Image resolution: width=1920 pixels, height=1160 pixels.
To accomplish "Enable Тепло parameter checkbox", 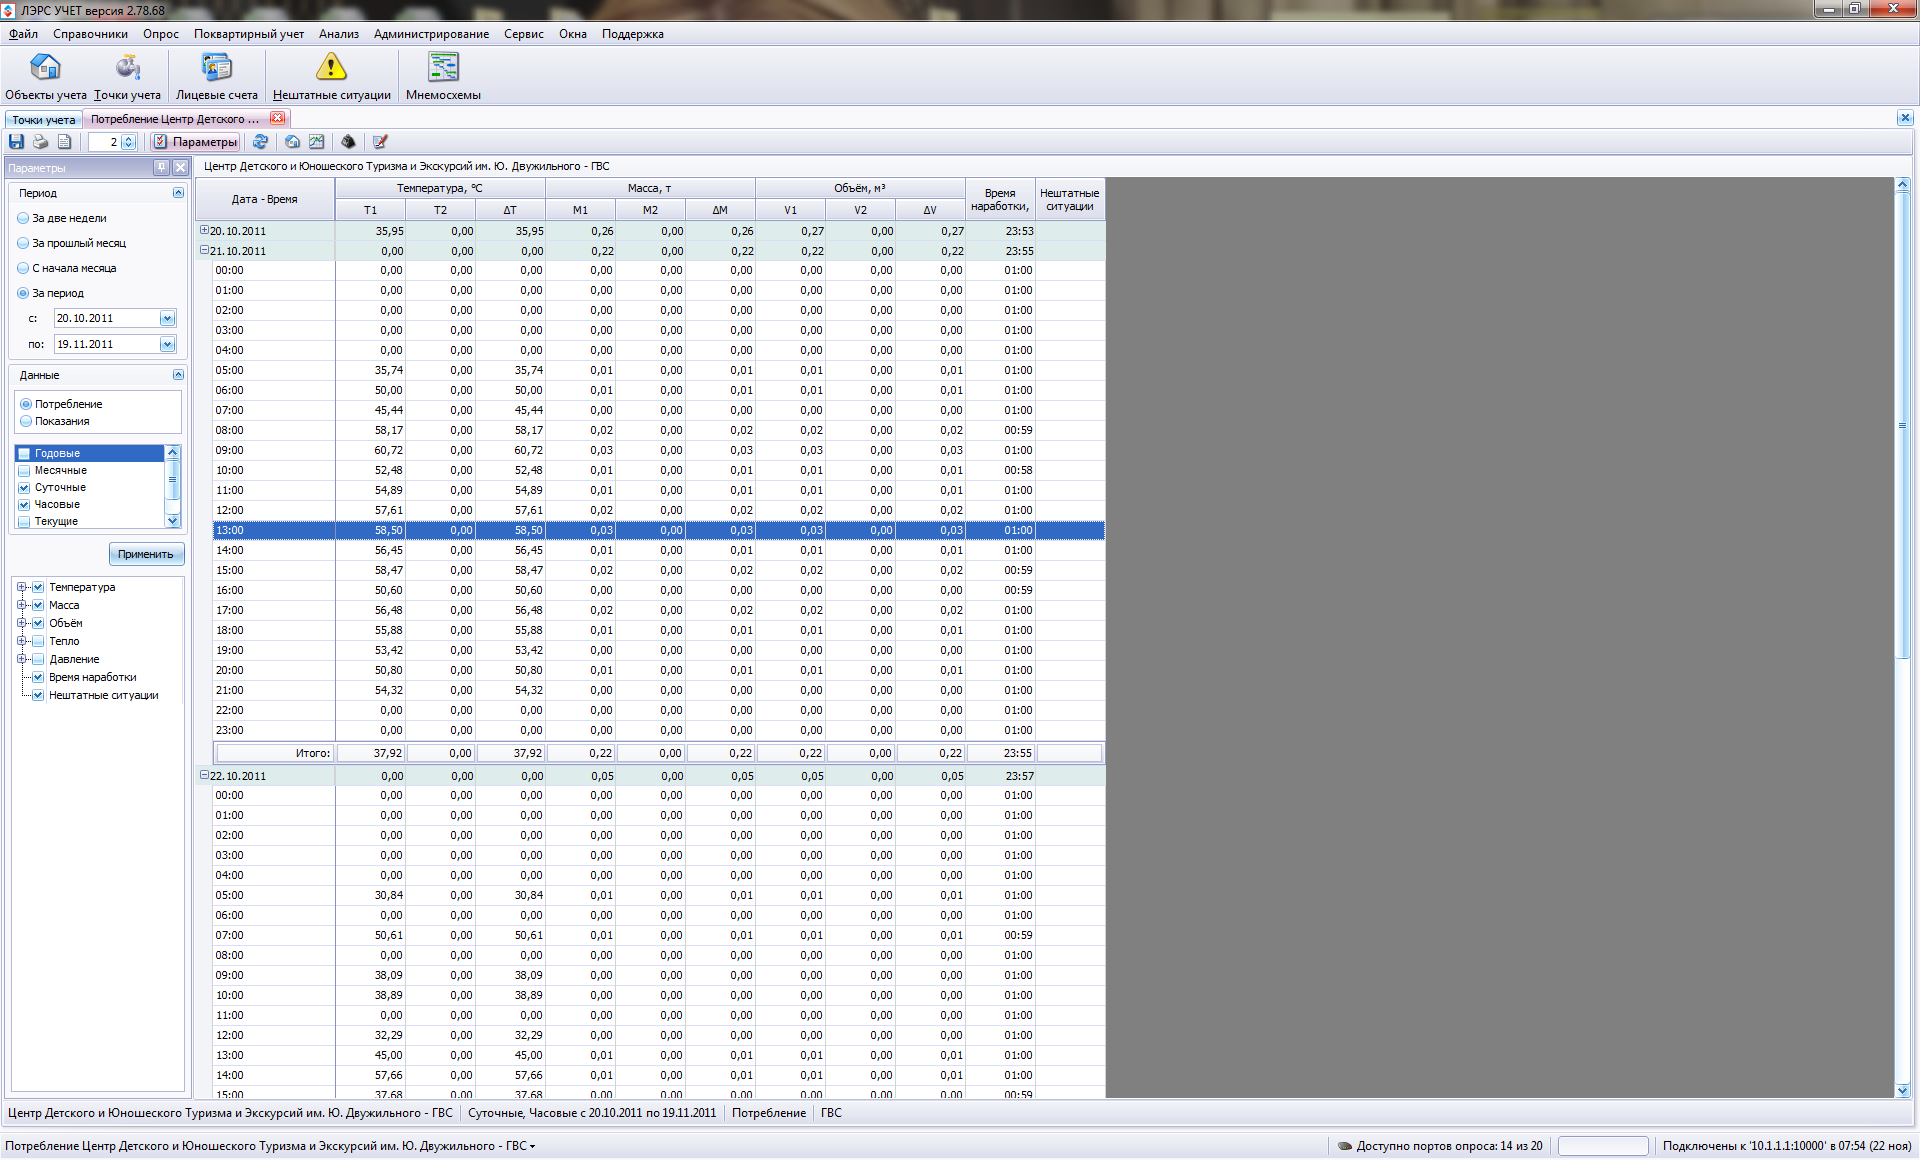I will [x=38, y=641].
